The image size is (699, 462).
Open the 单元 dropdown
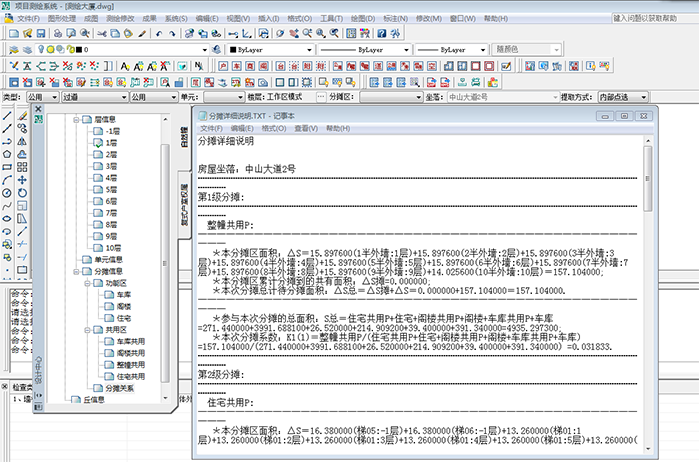[224, 97]
